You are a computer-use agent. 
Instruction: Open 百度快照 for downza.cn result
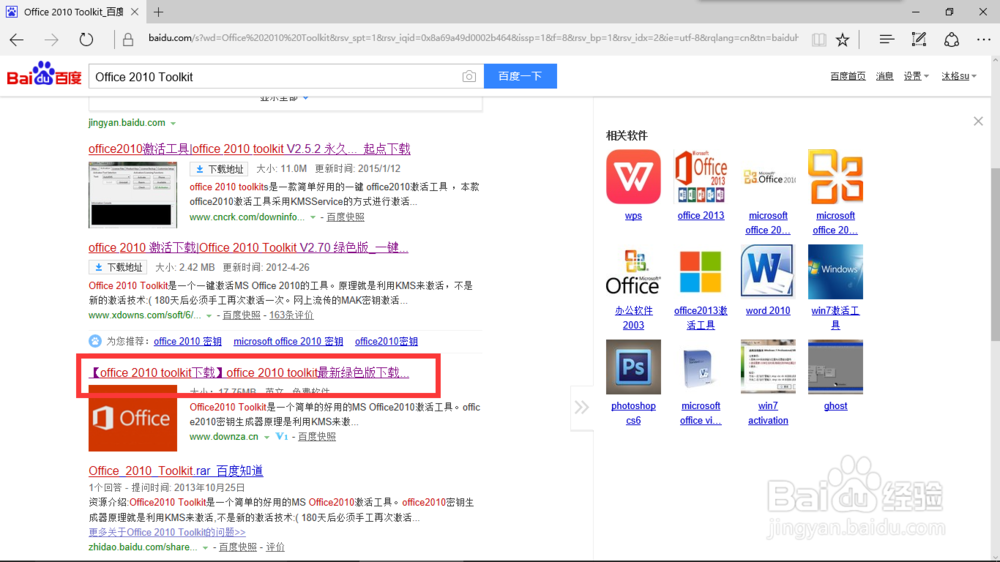[316, 437]
